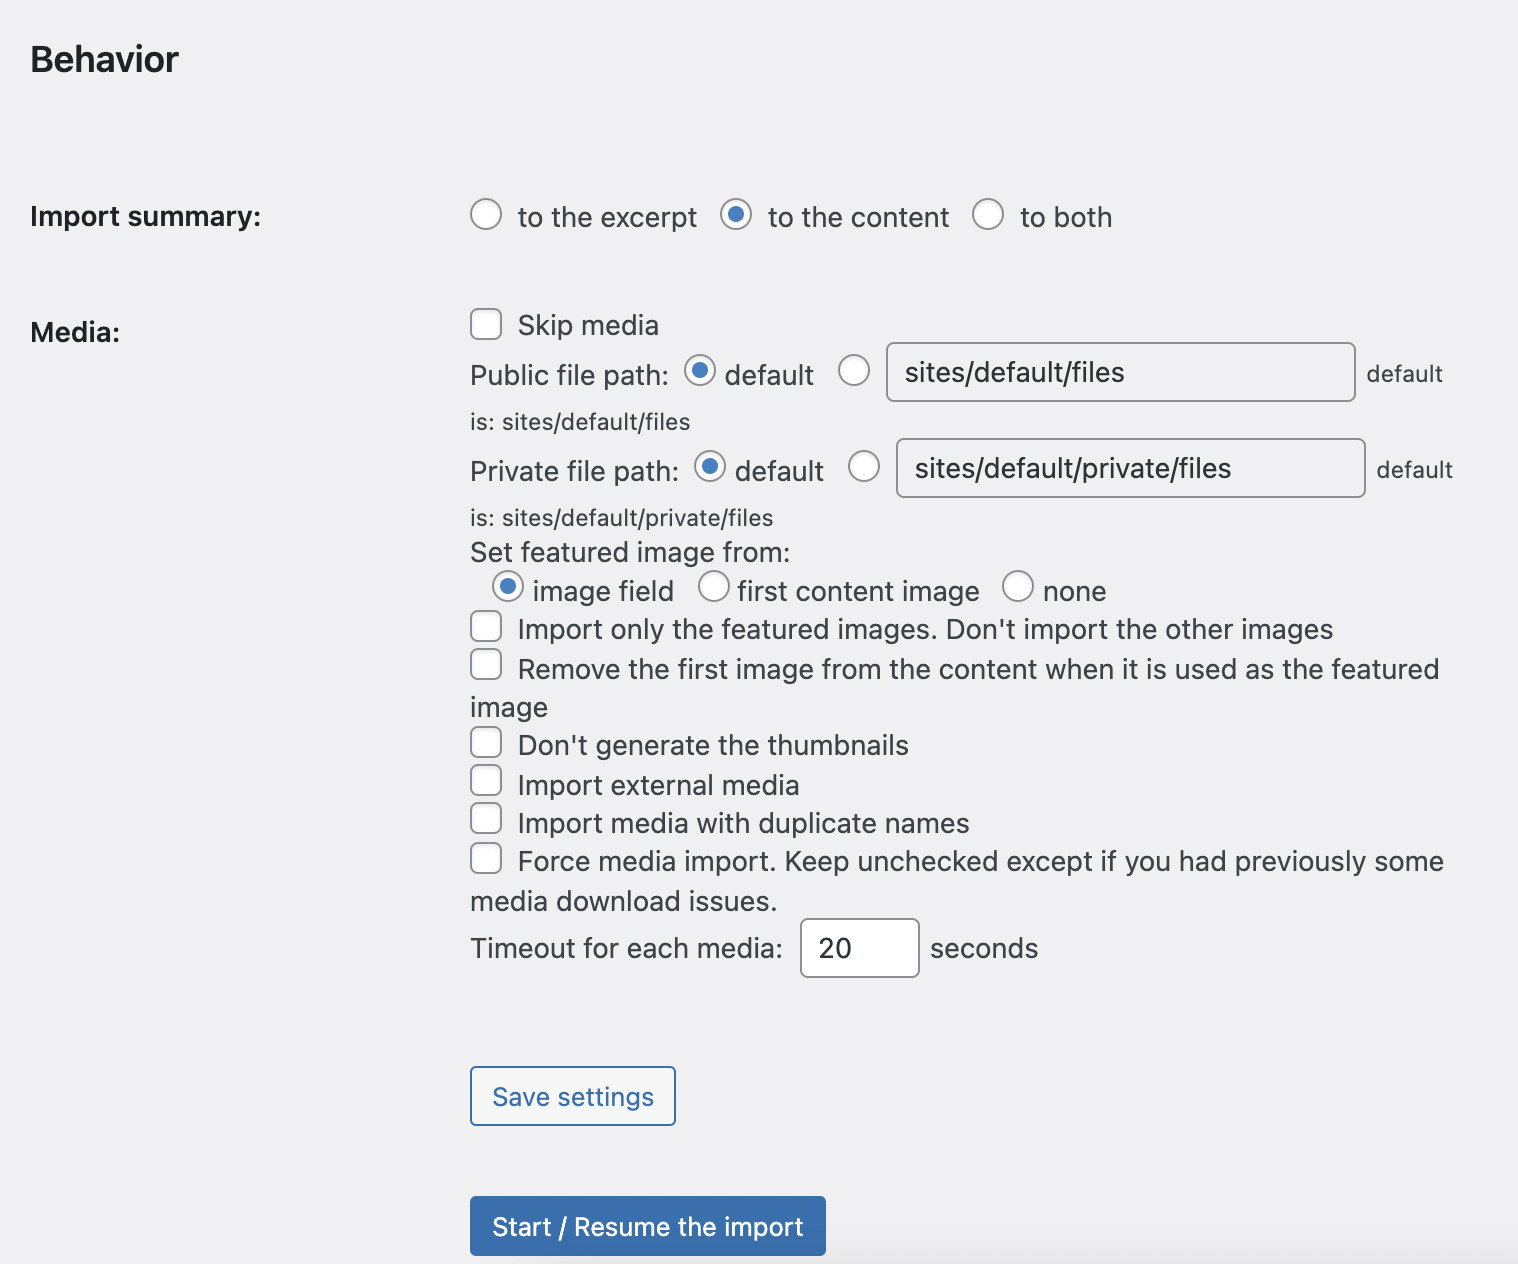Click the Save settings button
The image size is (1518, 1264).
point(573,1096)
